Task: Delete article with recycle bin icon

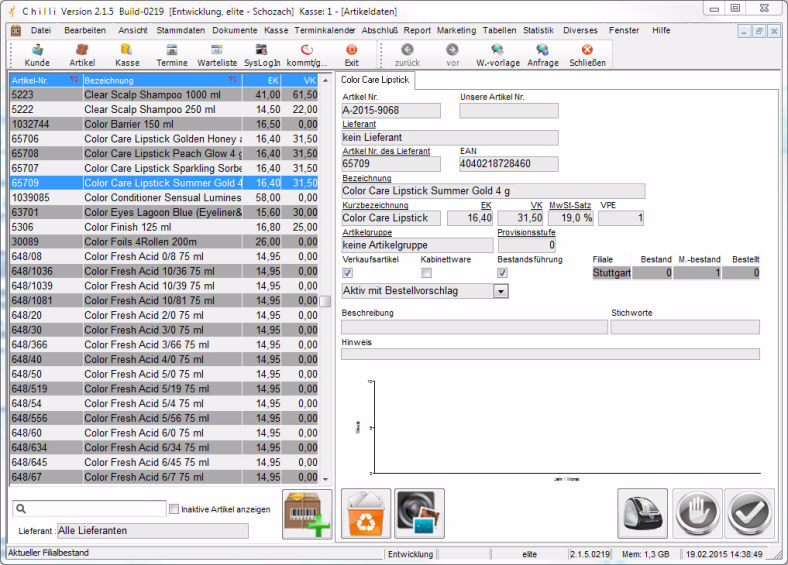Action: (x=366, y=514)
